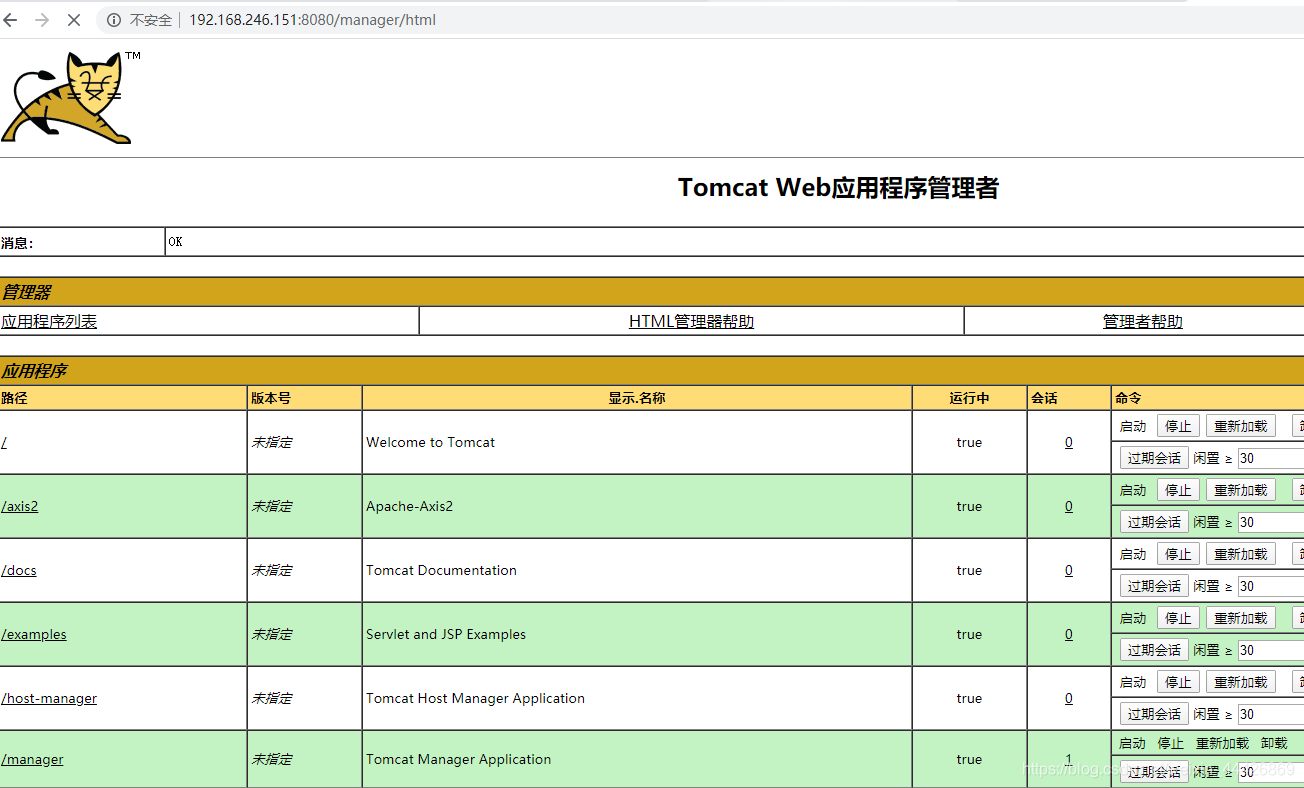
Task: Click idle minutes field for /axis2
Action: (x=1271, y=522)
